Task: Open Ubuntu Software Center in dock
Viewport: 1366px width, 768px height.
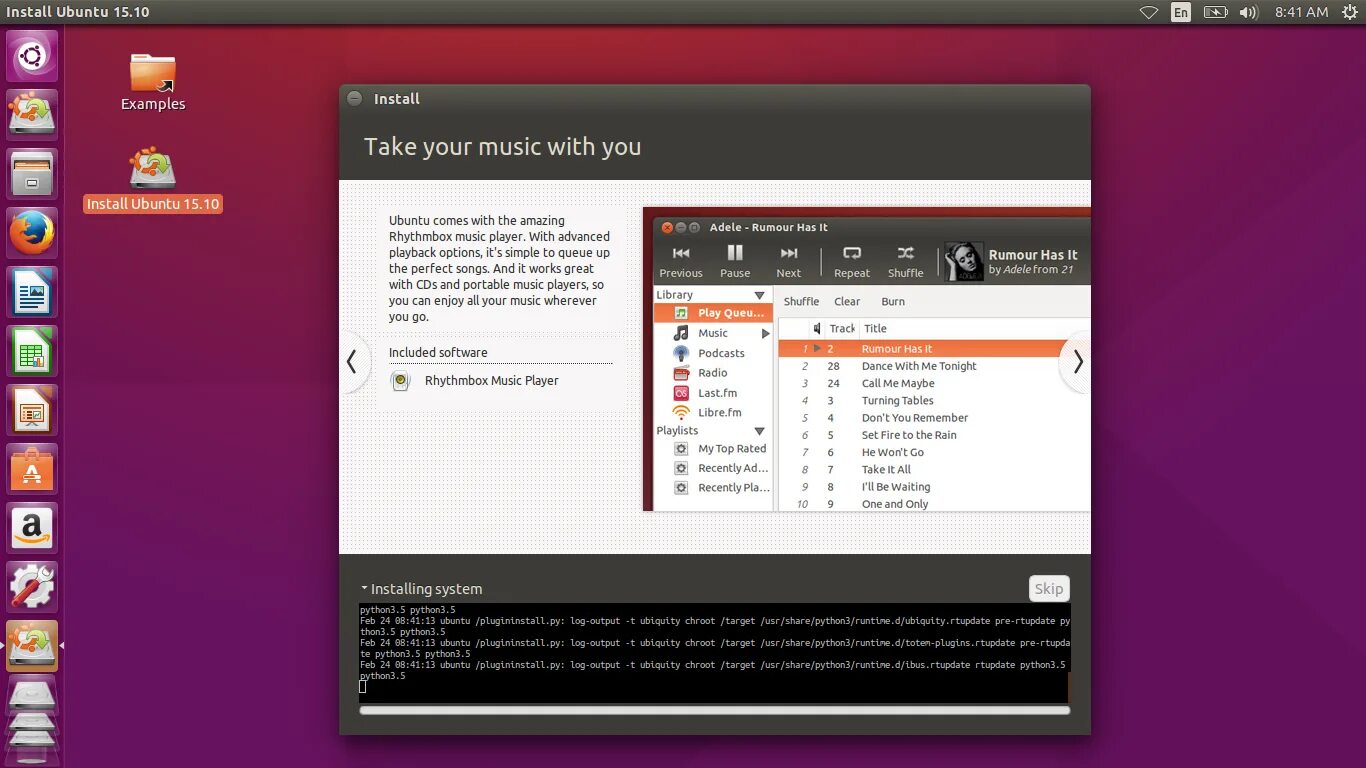Action: [x=32, y=469]
